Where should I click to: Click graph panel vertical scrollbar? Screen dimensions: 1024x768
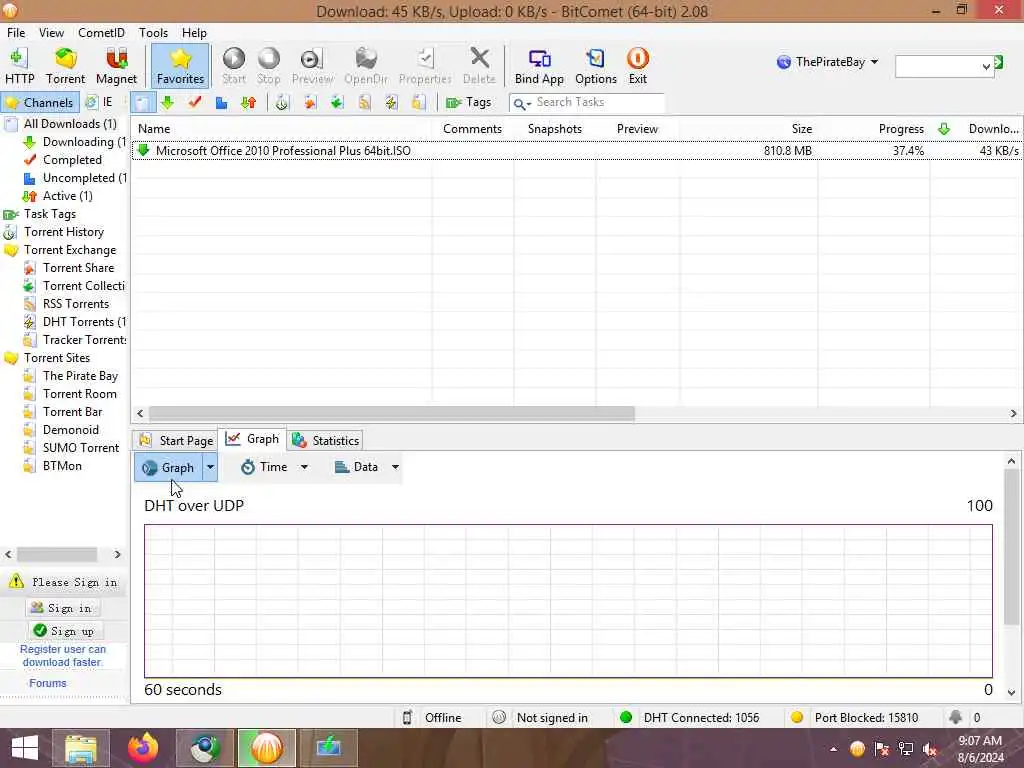(1011, 547)
